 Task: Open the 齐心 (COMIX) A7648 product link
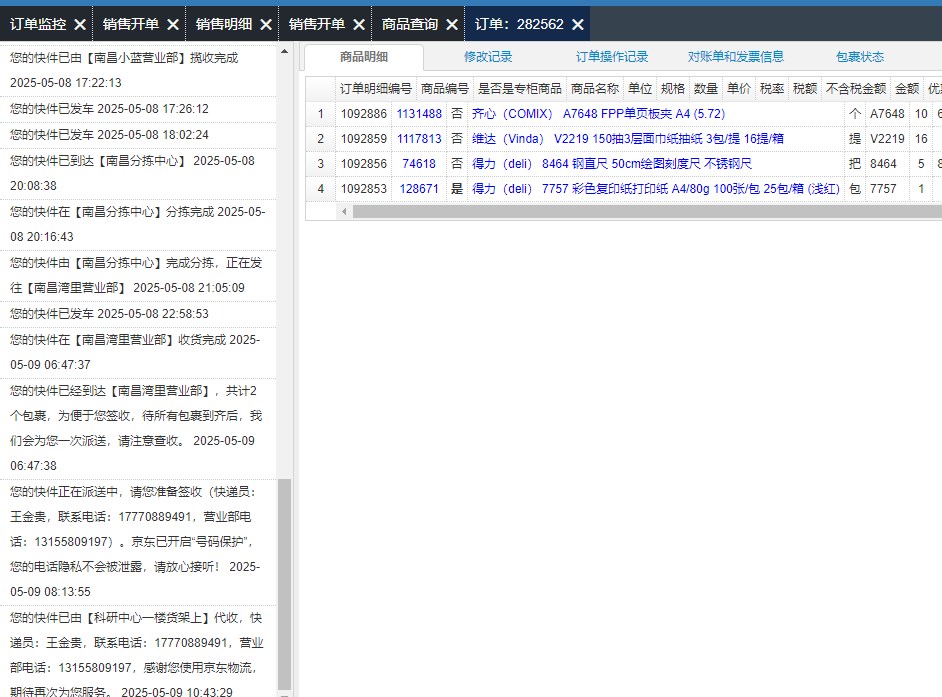[x=598, y=114]
